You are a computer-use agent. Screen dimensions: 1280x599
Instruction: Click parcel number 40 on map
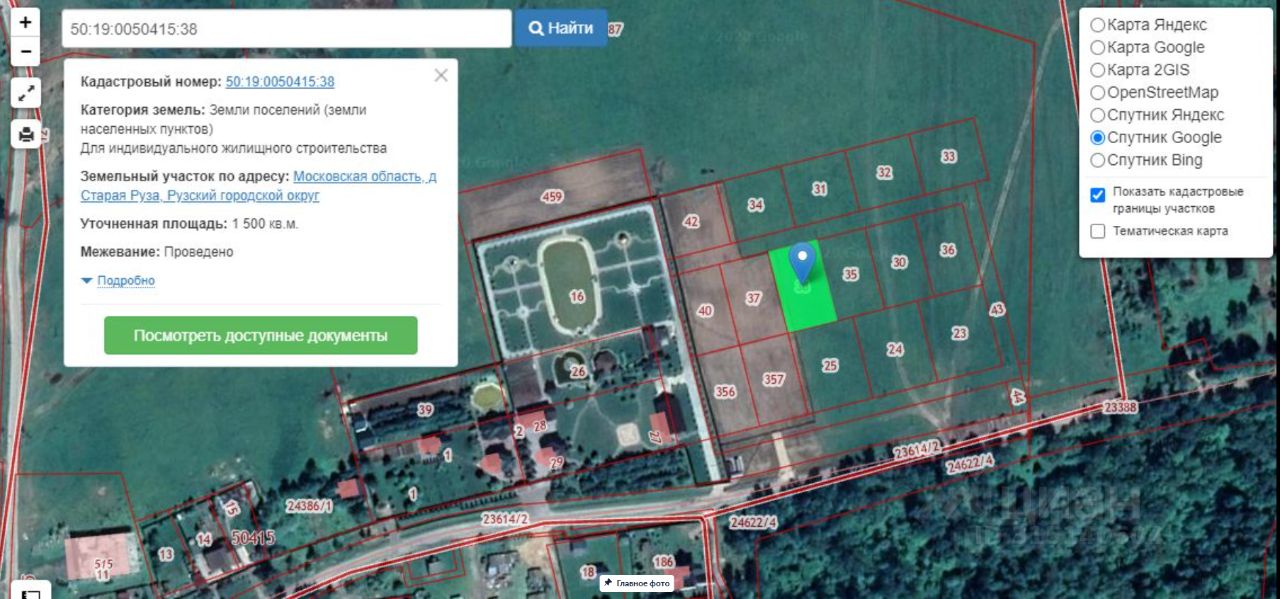(705, 311)
